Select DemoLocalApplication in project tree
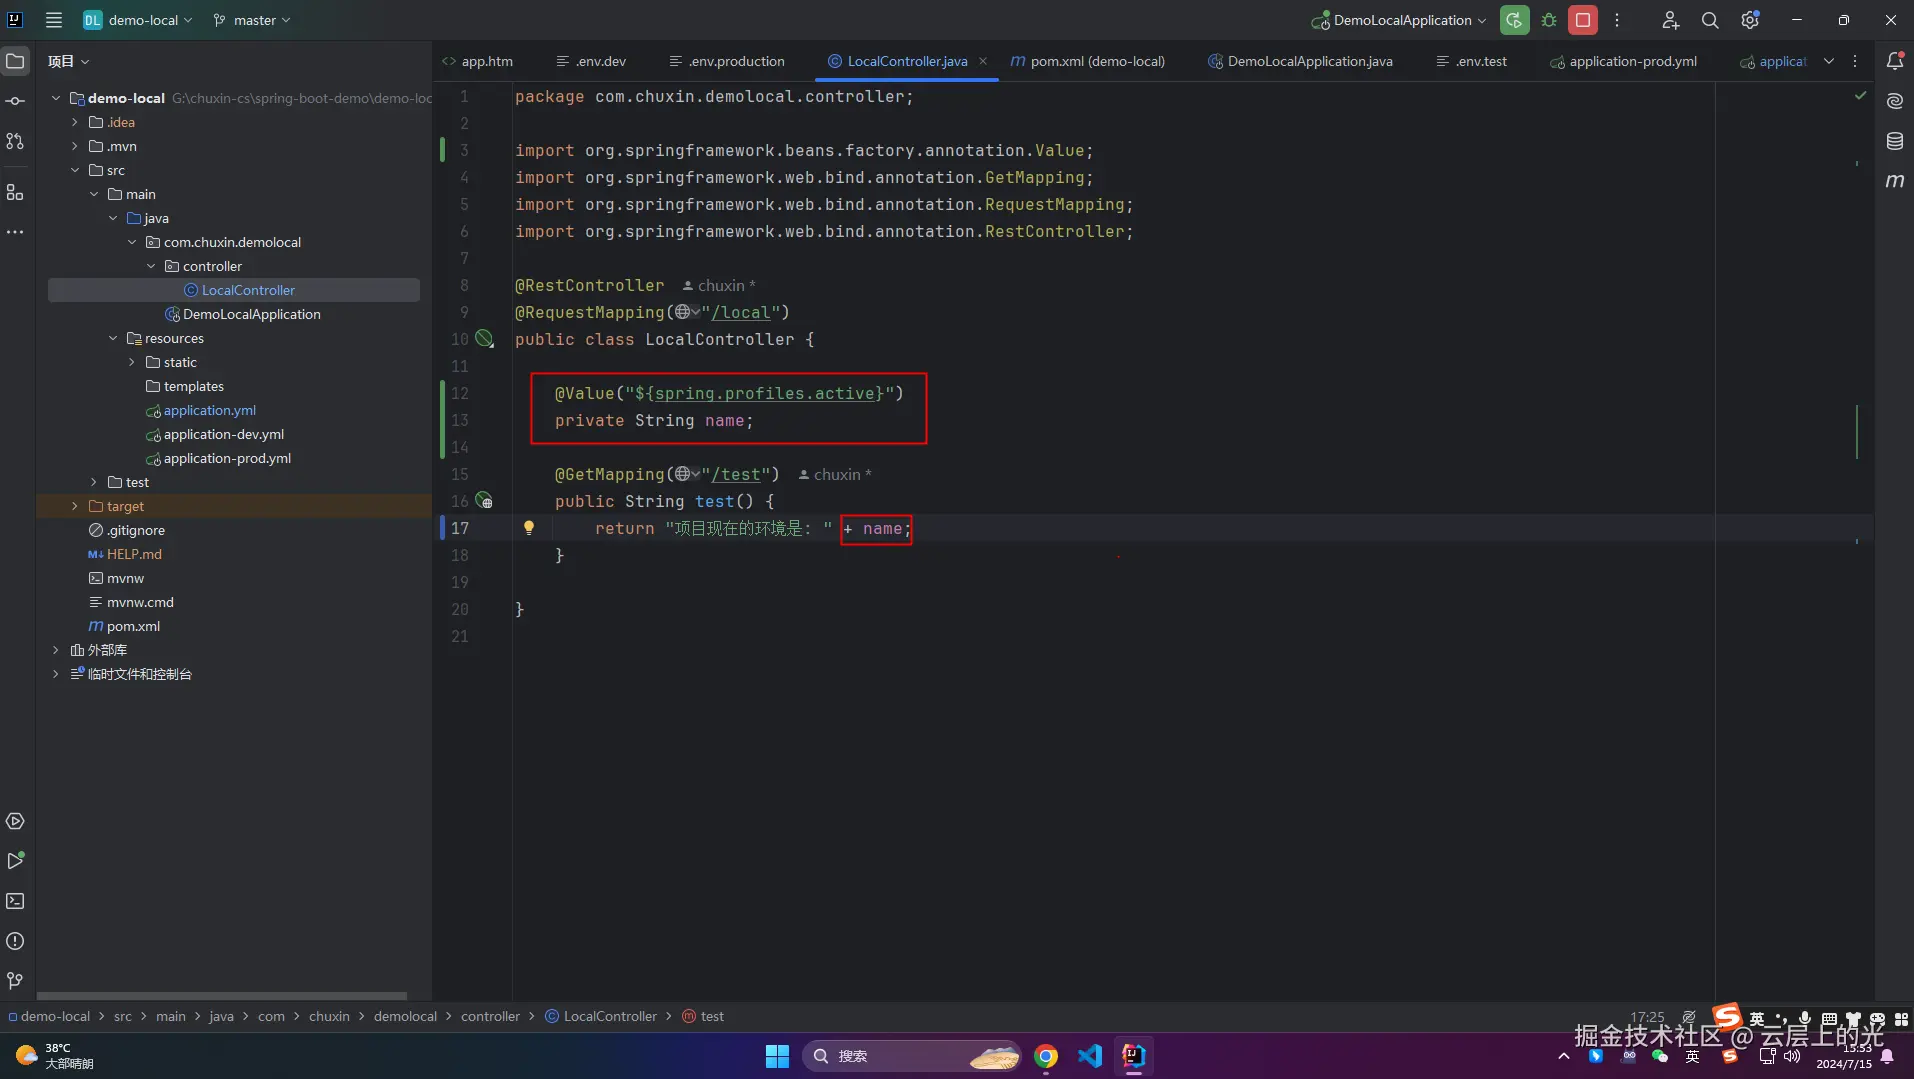Screen dimensions: 1914x1079 click(251, 314)
